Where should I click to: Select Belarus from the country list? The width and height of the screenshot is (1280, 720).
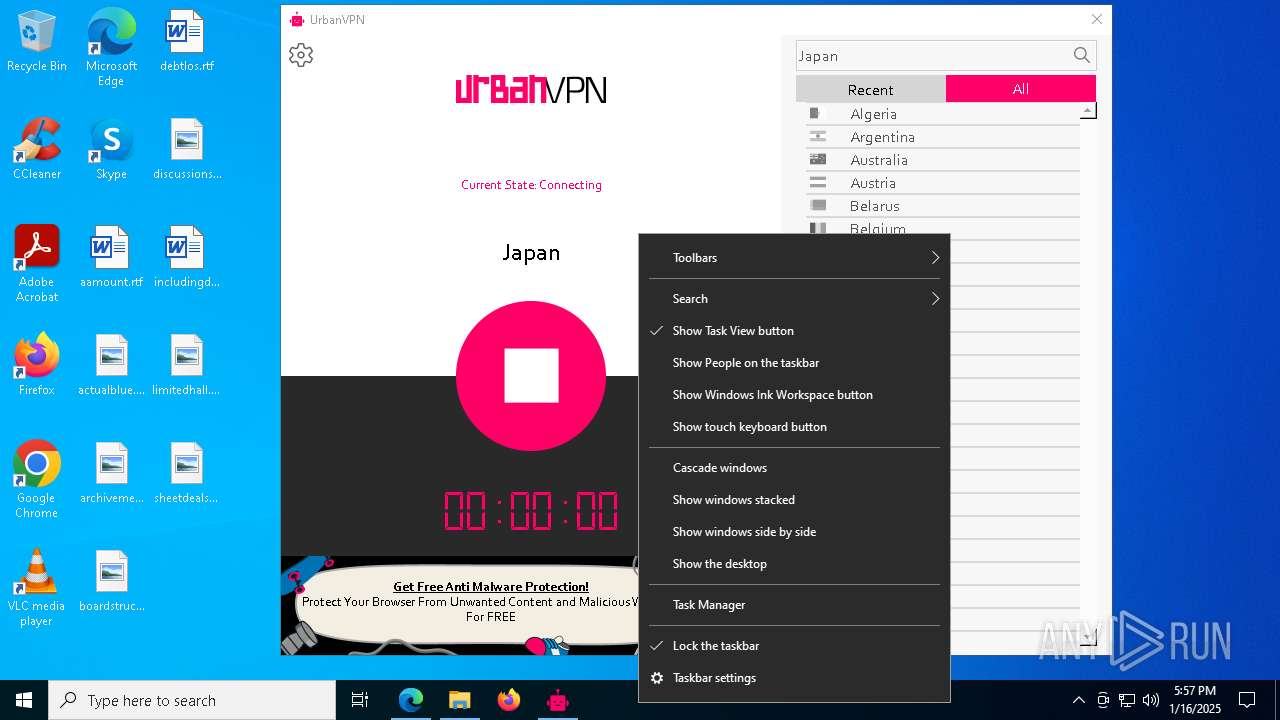pos(943,206)
